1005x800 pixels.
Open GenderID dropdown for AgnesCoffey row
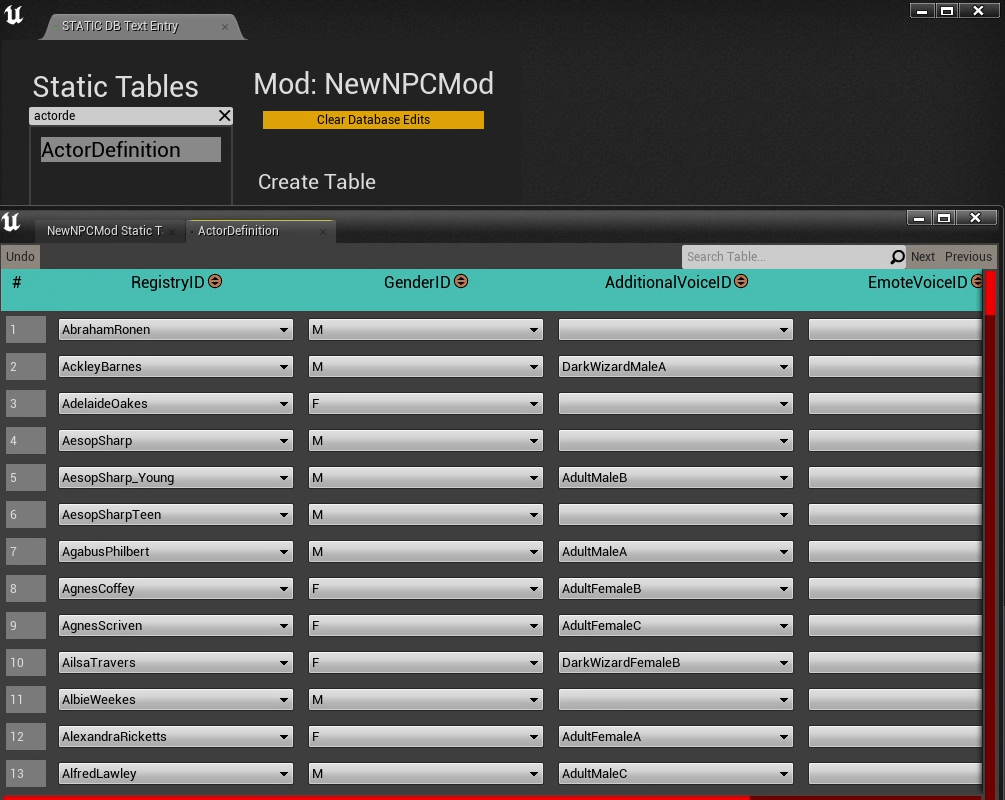click(426, 588)
